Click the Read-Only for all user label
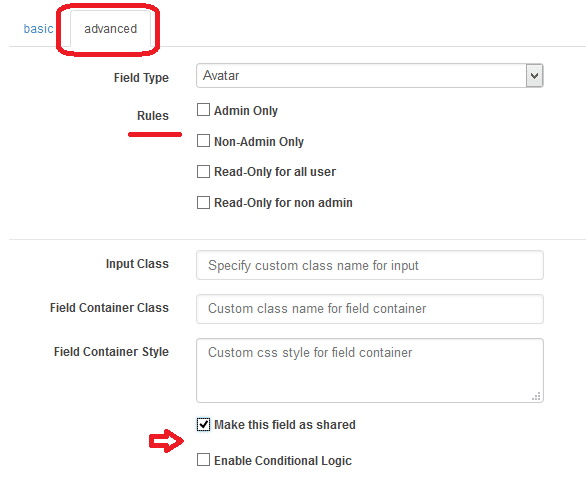This screenshot has height=485, width=586. pyautogui.click(x=275, y=172)
